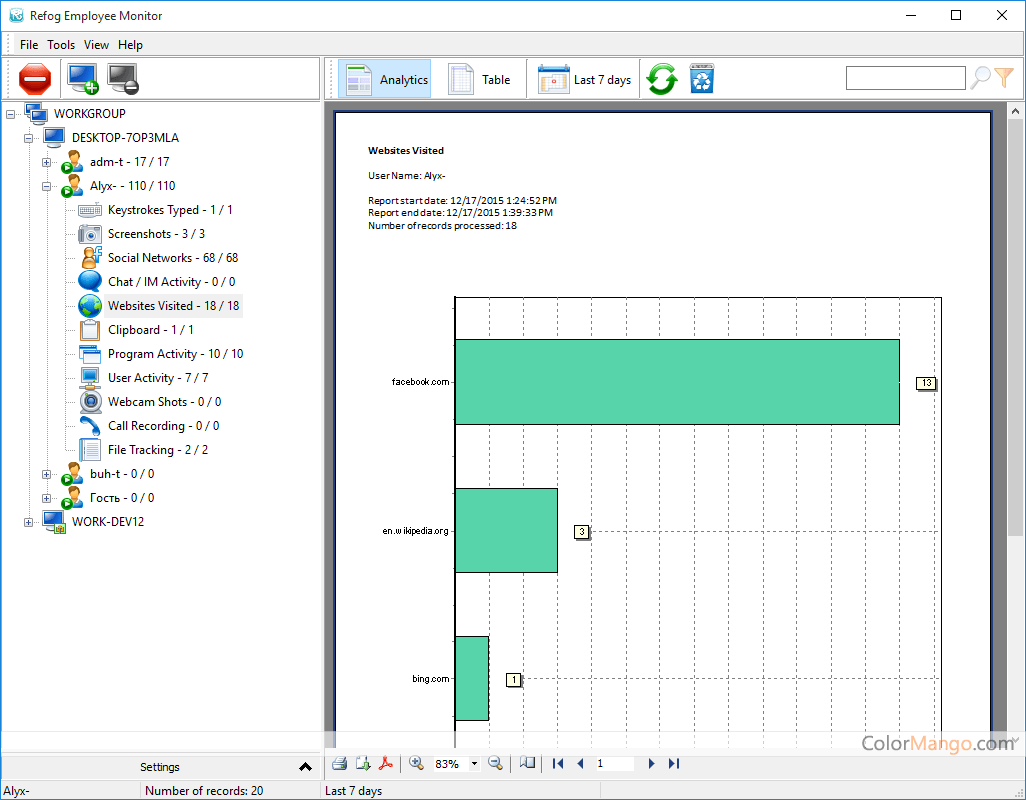Click the Last 7 days button
Image resolution: width=1026 pixels, height=800 pixels.
585,80
